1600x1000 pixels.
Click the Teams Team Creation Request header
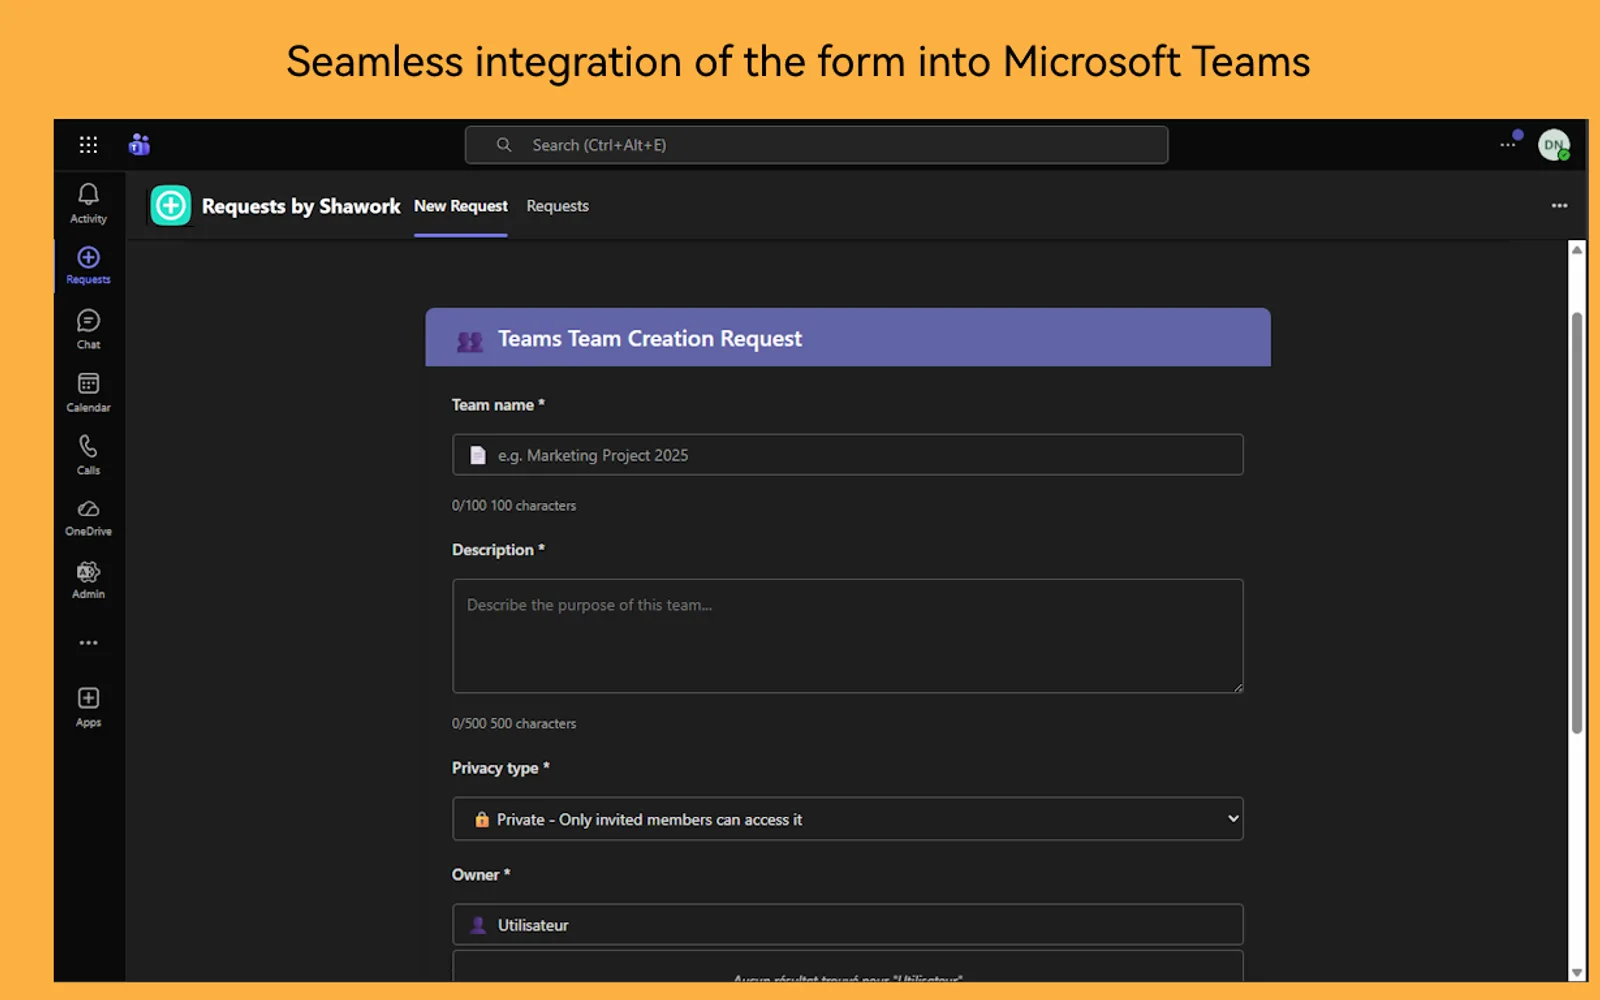coord(848,338)
